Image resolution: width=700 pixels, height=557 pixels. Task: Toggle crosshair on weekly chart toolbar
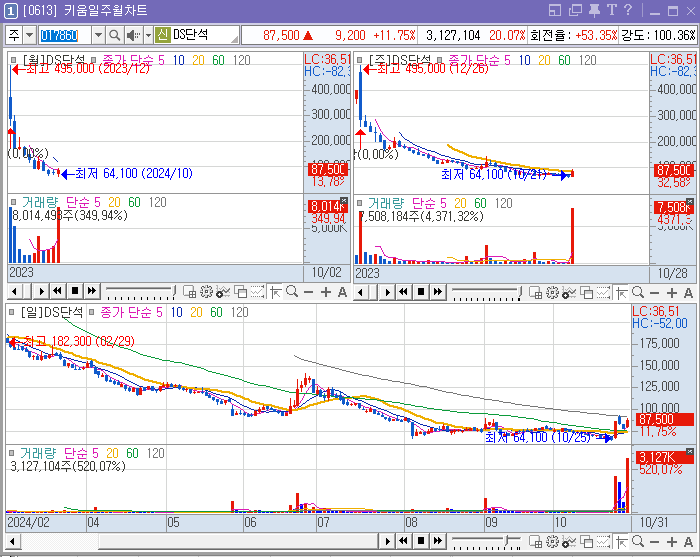[x=621, y=293]
